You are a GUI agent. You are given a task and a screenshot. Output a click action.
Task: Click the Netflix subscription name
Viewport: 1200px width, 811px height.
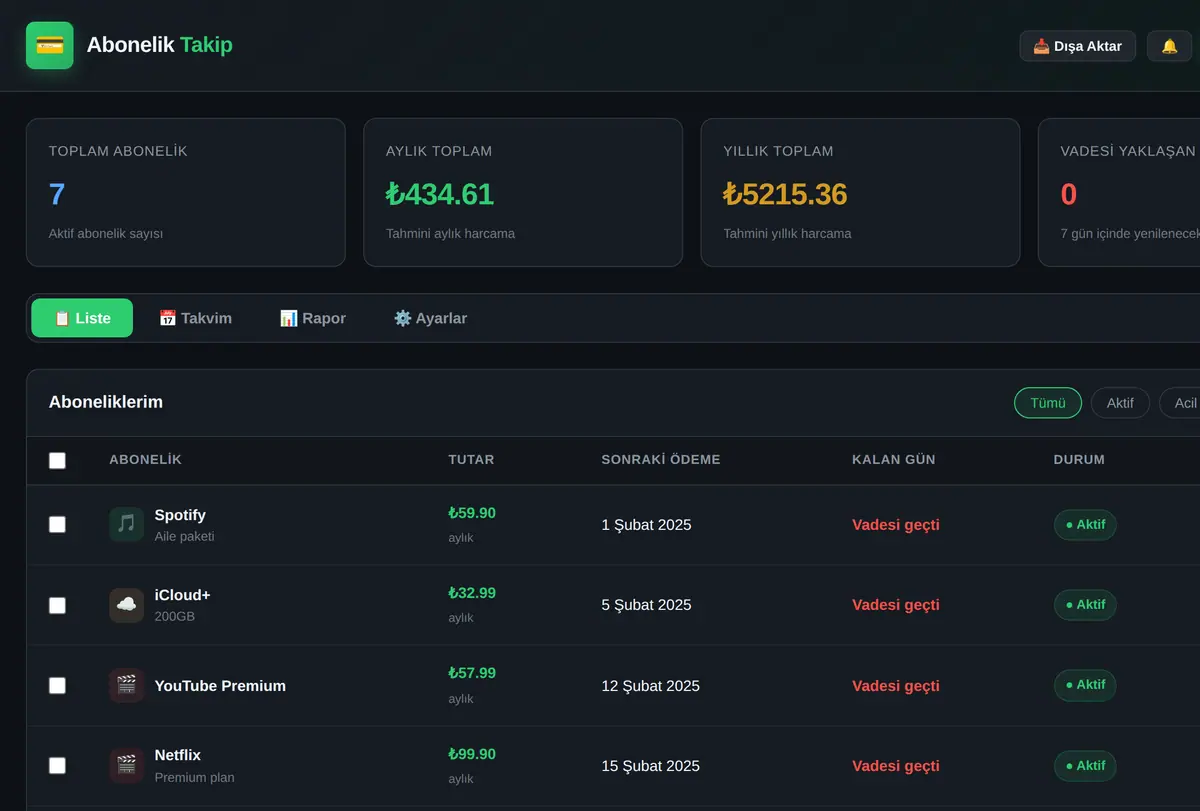[x=178, y=755]
